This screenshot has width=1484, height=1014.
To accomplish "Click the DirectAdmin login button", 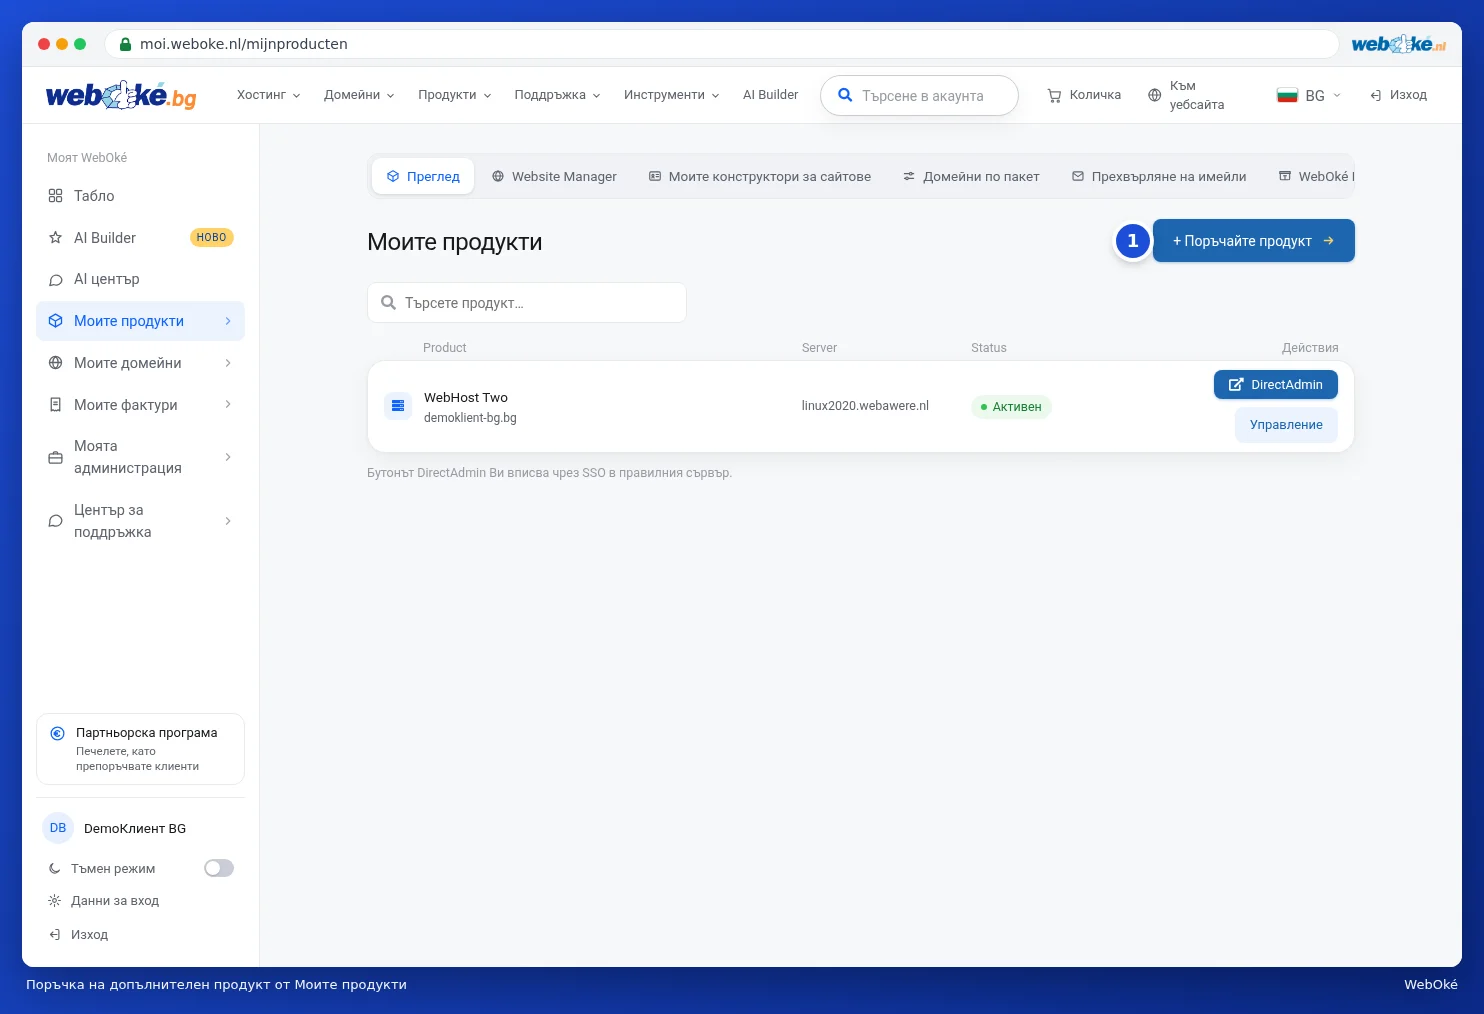I will (x=1276, y=385).
